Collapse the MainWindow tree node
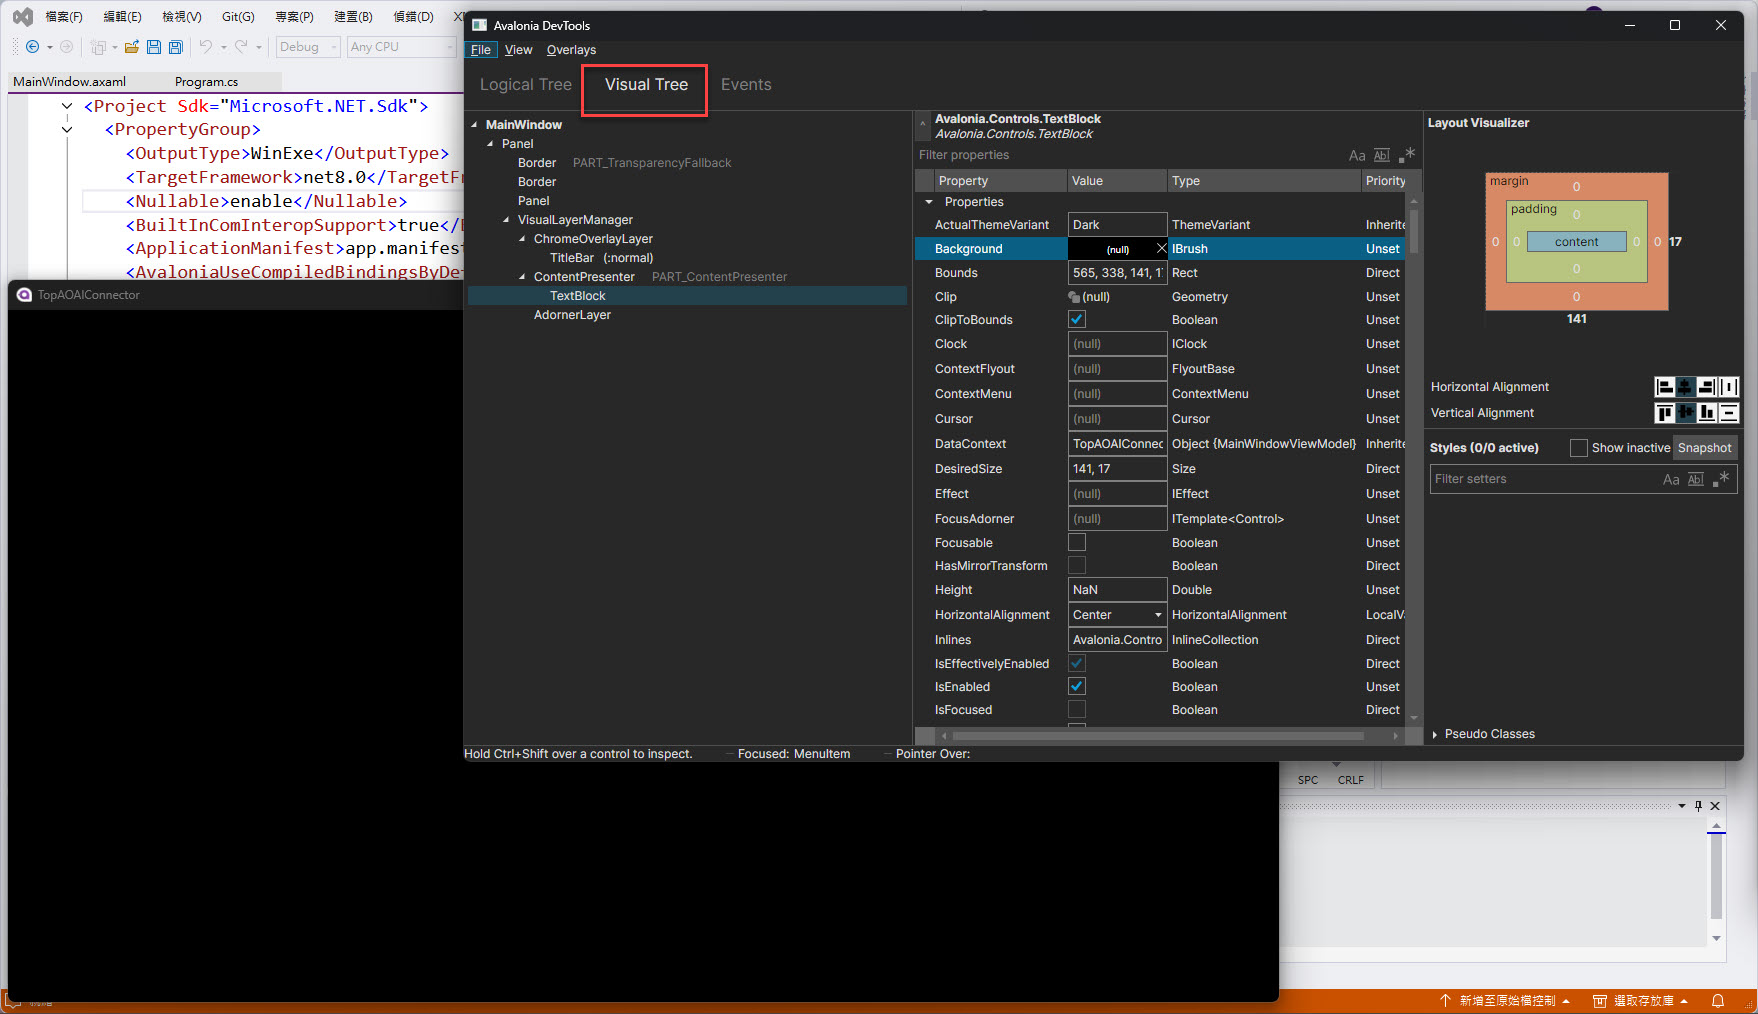The image size is (1758, 1014). (x=474, y=125)
